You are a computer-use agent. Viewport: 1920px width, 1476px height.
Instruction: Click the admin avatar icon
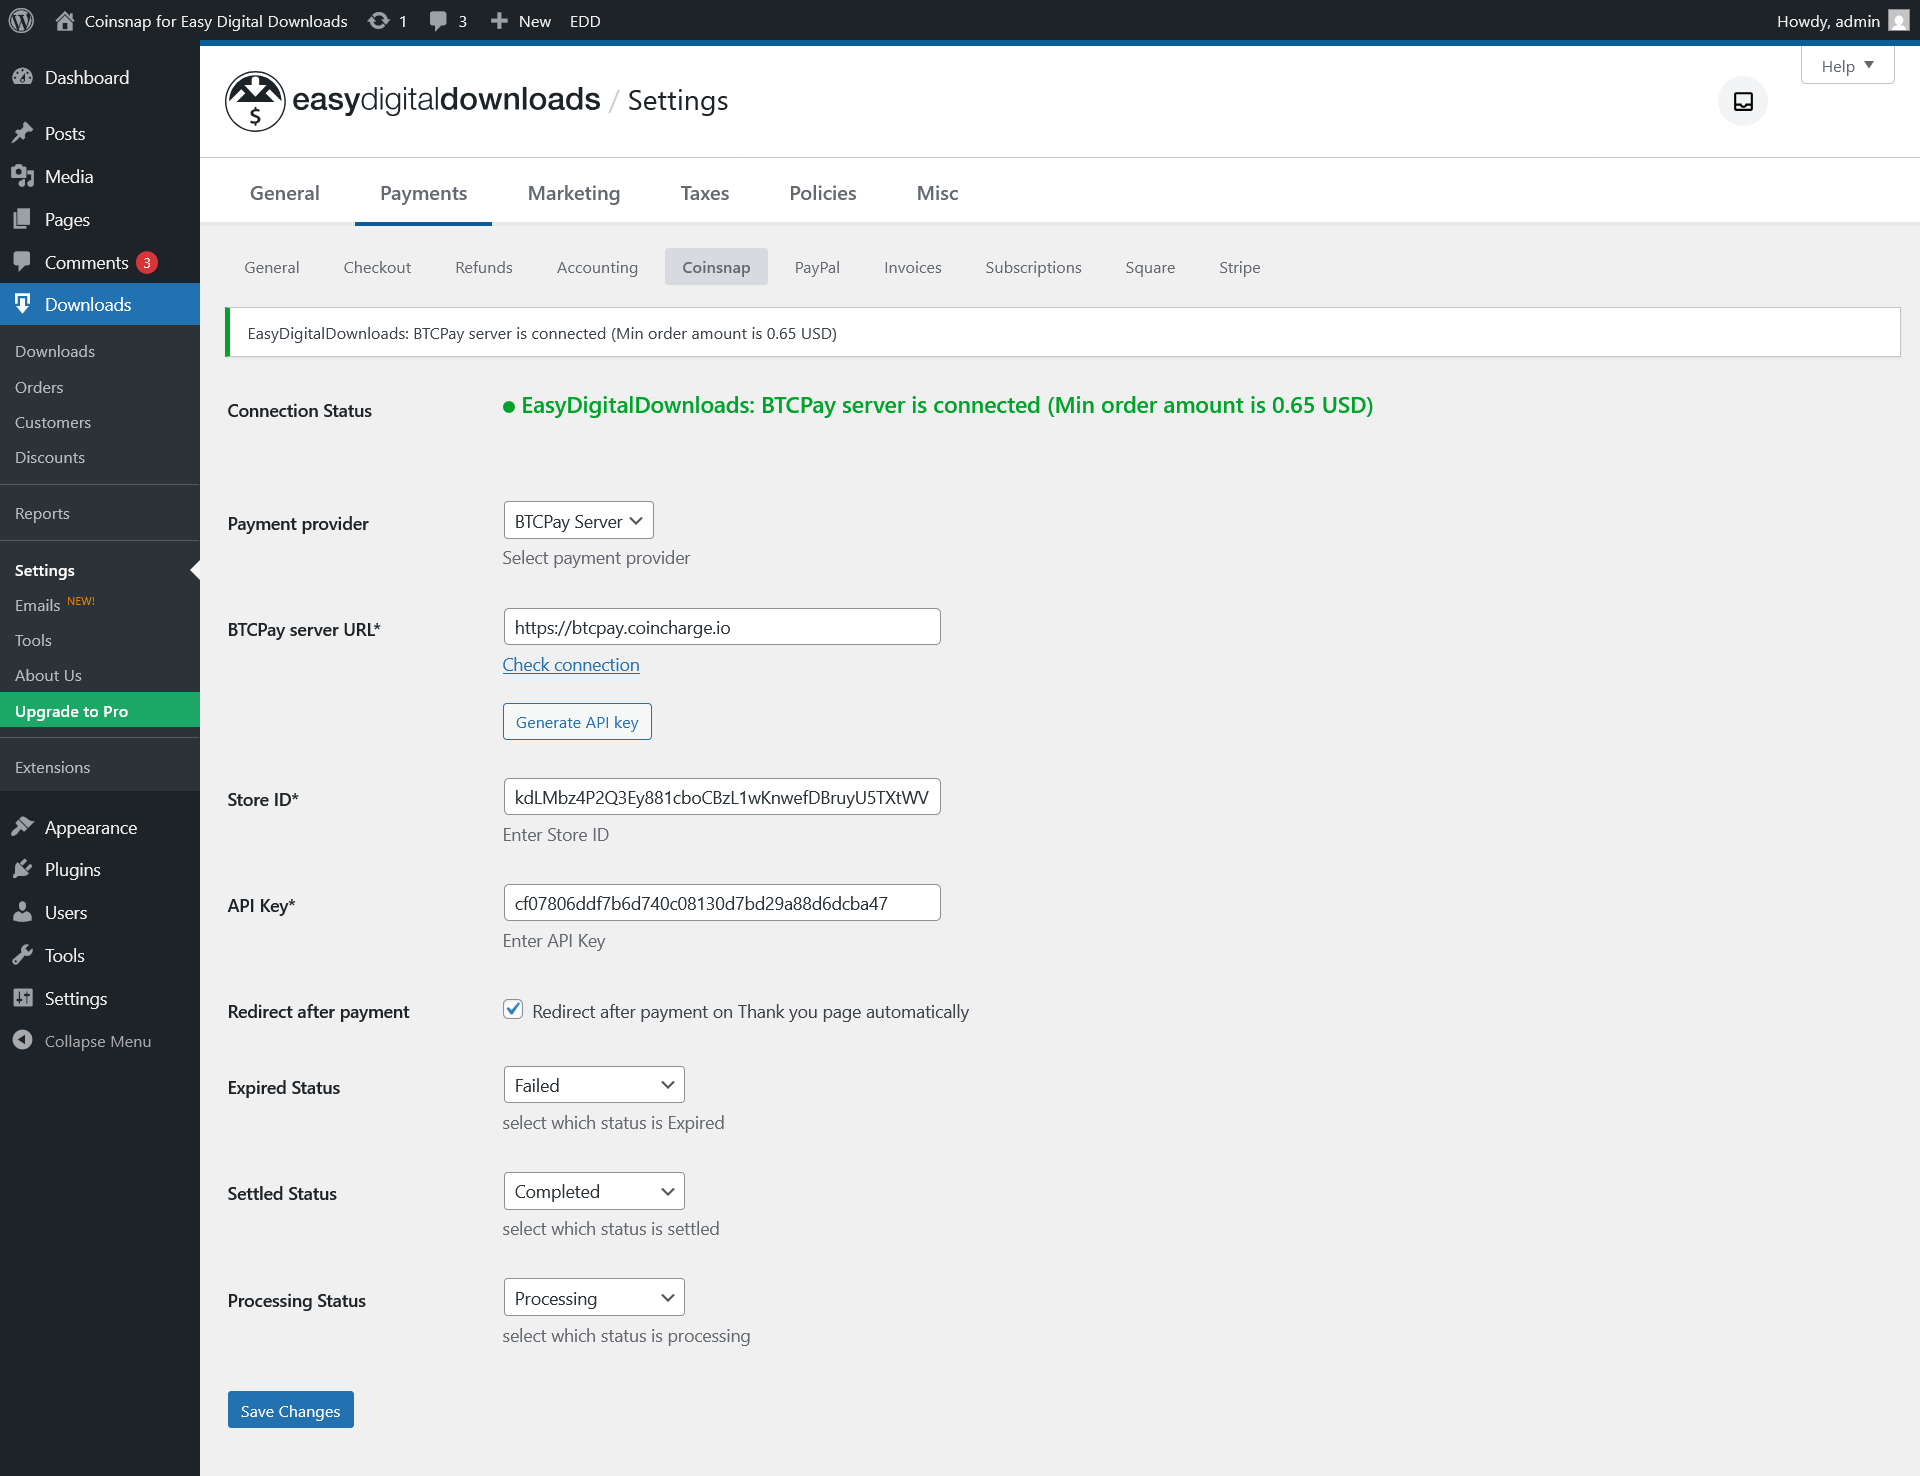(x=1898, y=21)
